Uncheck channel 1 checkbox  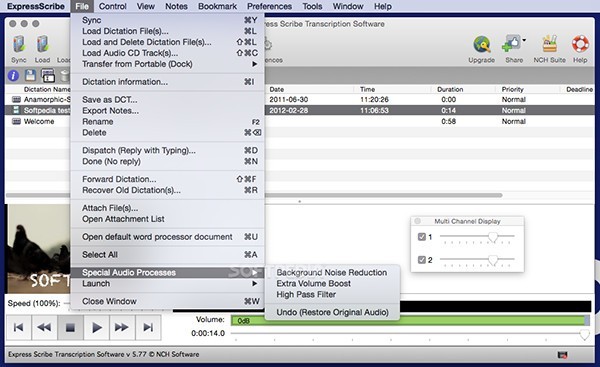pyautogui.click(x=422, y=237)
